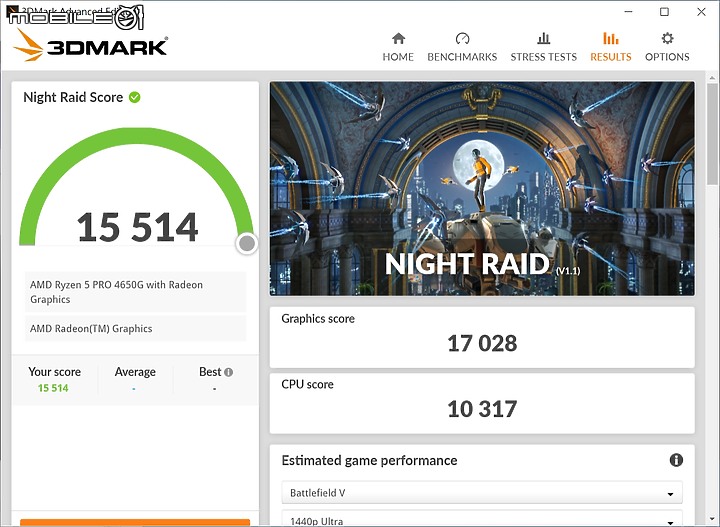The image size is (720, 527).
Task: Expand the Battlefield V game dropdown
Action: (482, 493)
